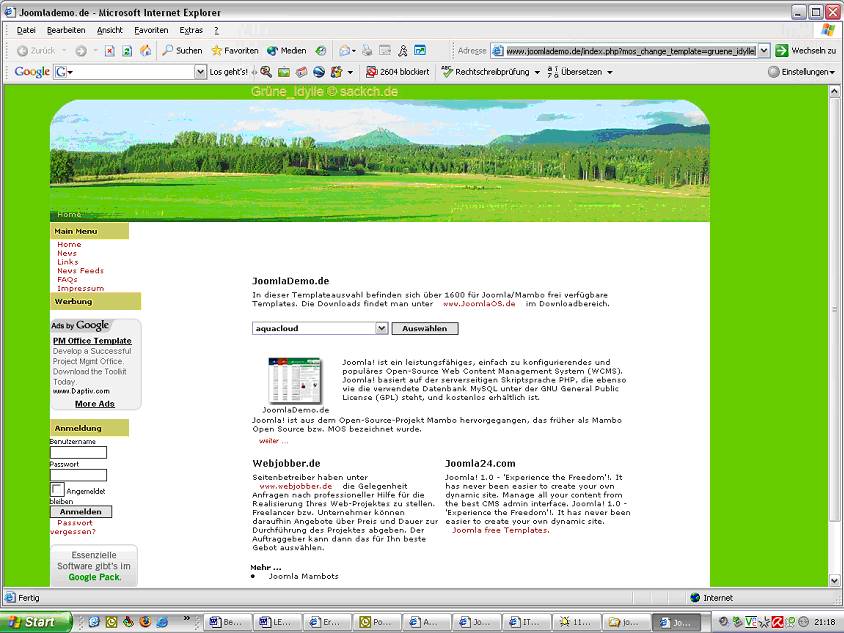Run Rechtschreibprüfung spell check
This screenshot has width=844, height=633.
486,72
